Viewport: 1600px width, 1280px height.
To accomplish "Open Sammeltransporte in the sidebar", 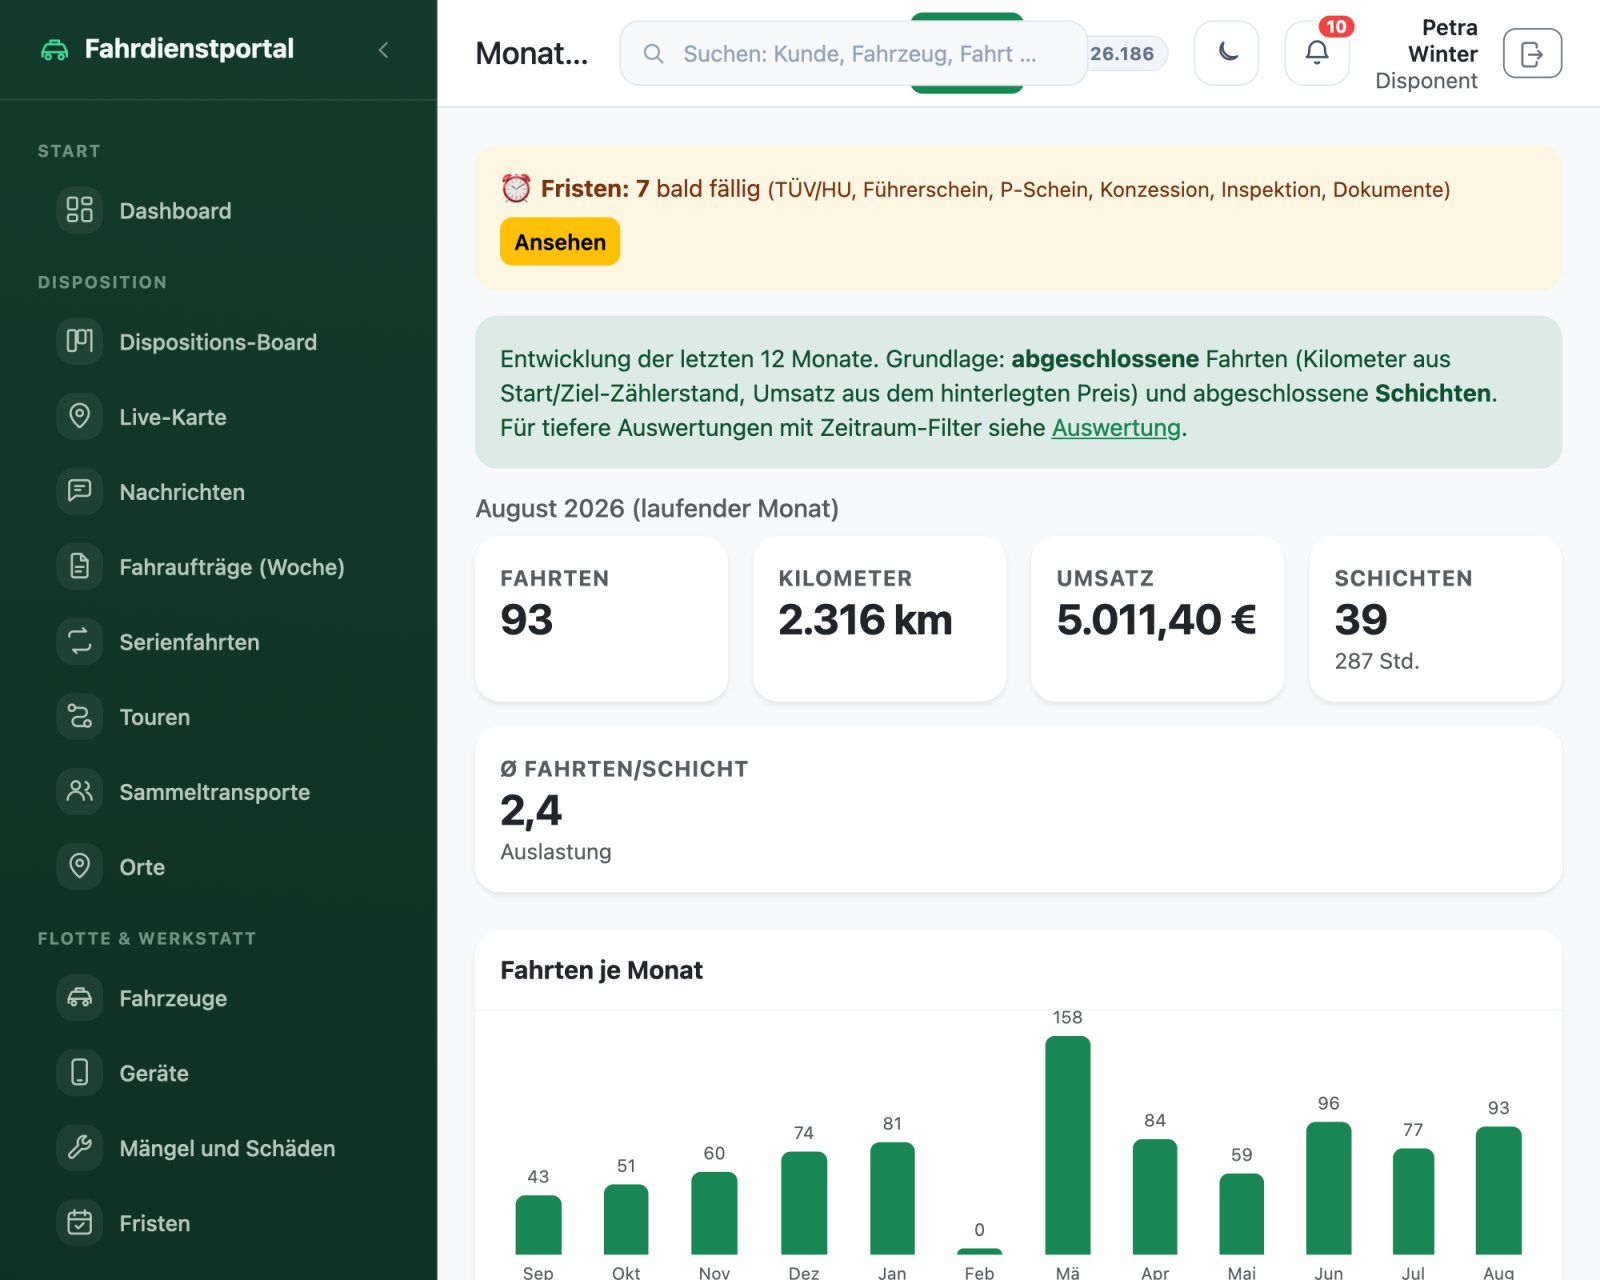I will (x=218, y=791).
